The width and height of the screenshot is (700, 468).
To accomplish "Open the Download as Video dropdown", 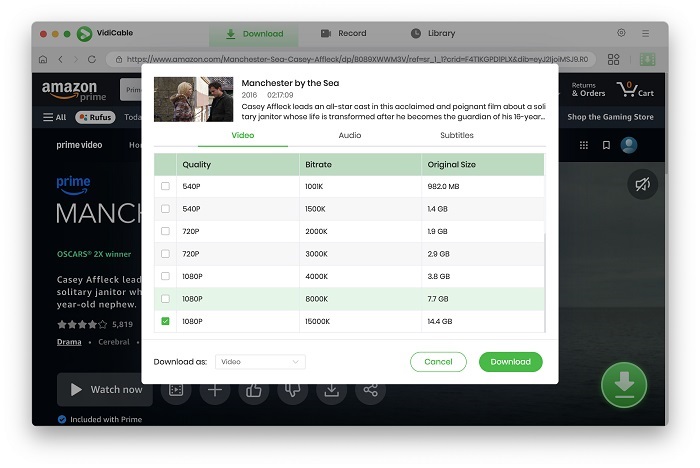I will [x=260, y=362].
